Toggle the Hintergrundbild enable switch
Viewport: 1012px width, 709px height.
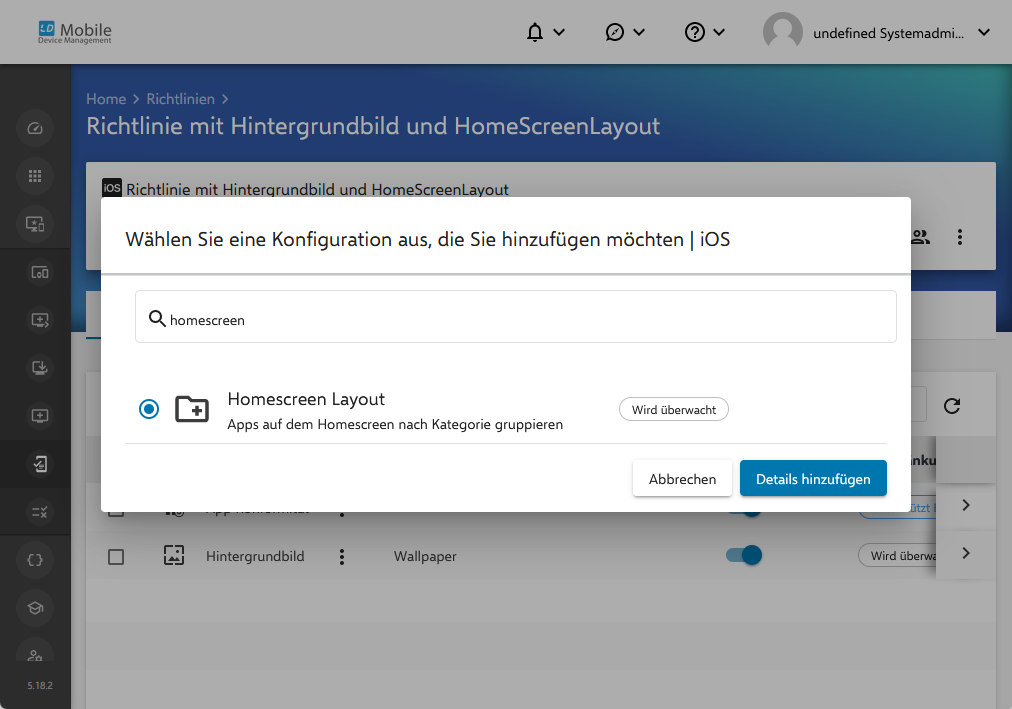pyautogui.click(x=744, y=555)
